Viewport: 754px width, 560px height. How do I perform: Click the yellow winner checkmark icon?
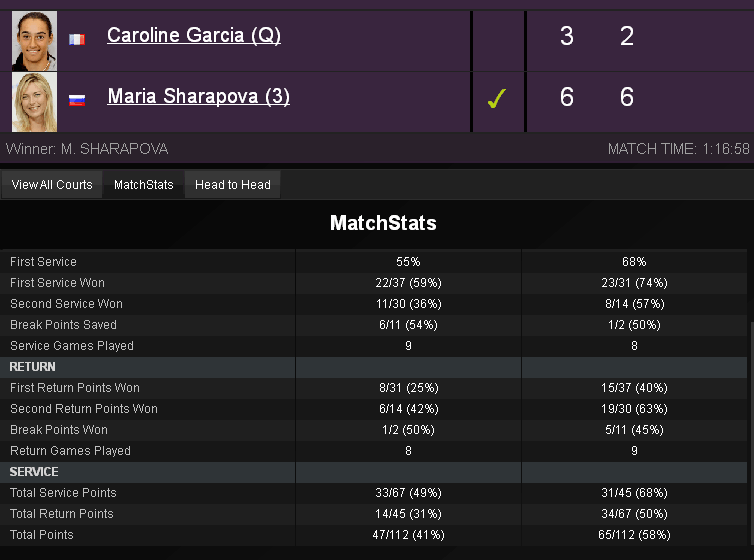pyautogui.click(x=497, y=98)
